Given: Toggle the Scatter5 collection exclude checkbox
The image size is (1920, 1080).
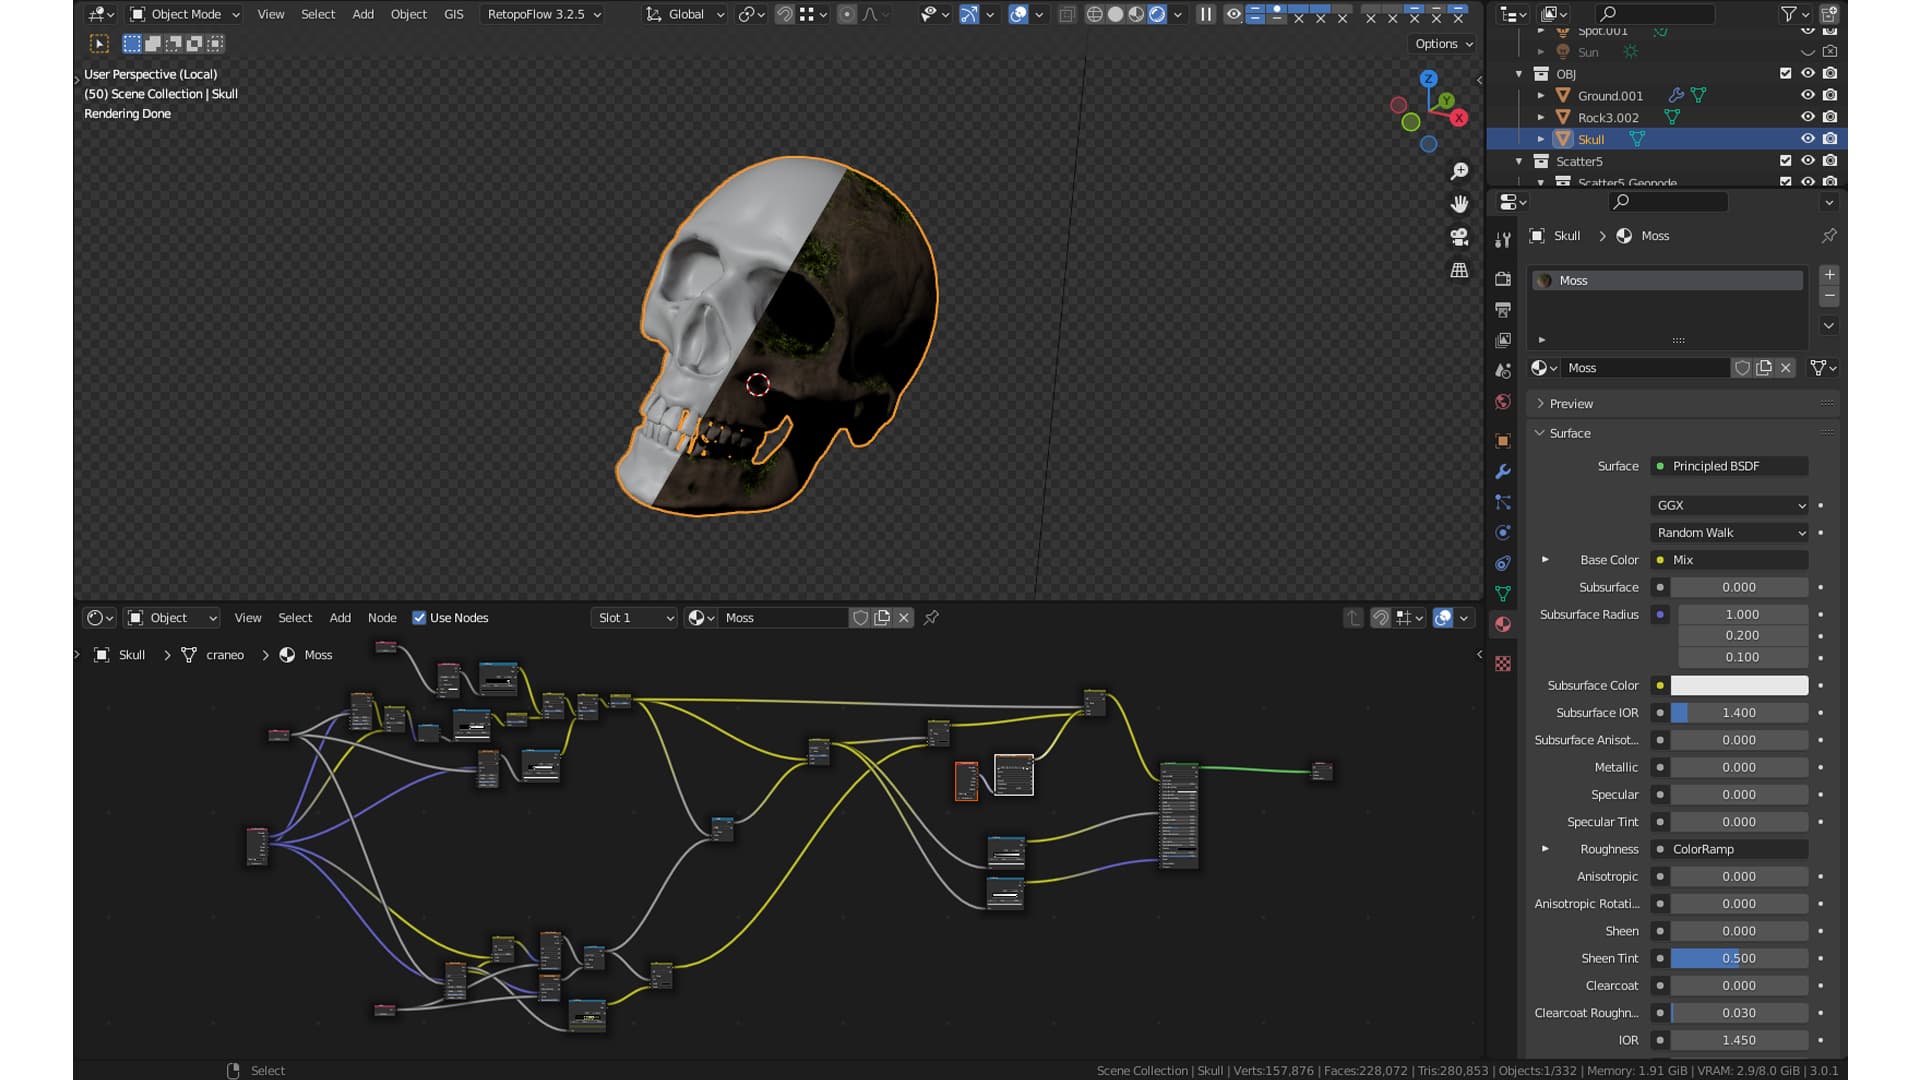Looking at the screenshot, I should (x=1786, y=160).
